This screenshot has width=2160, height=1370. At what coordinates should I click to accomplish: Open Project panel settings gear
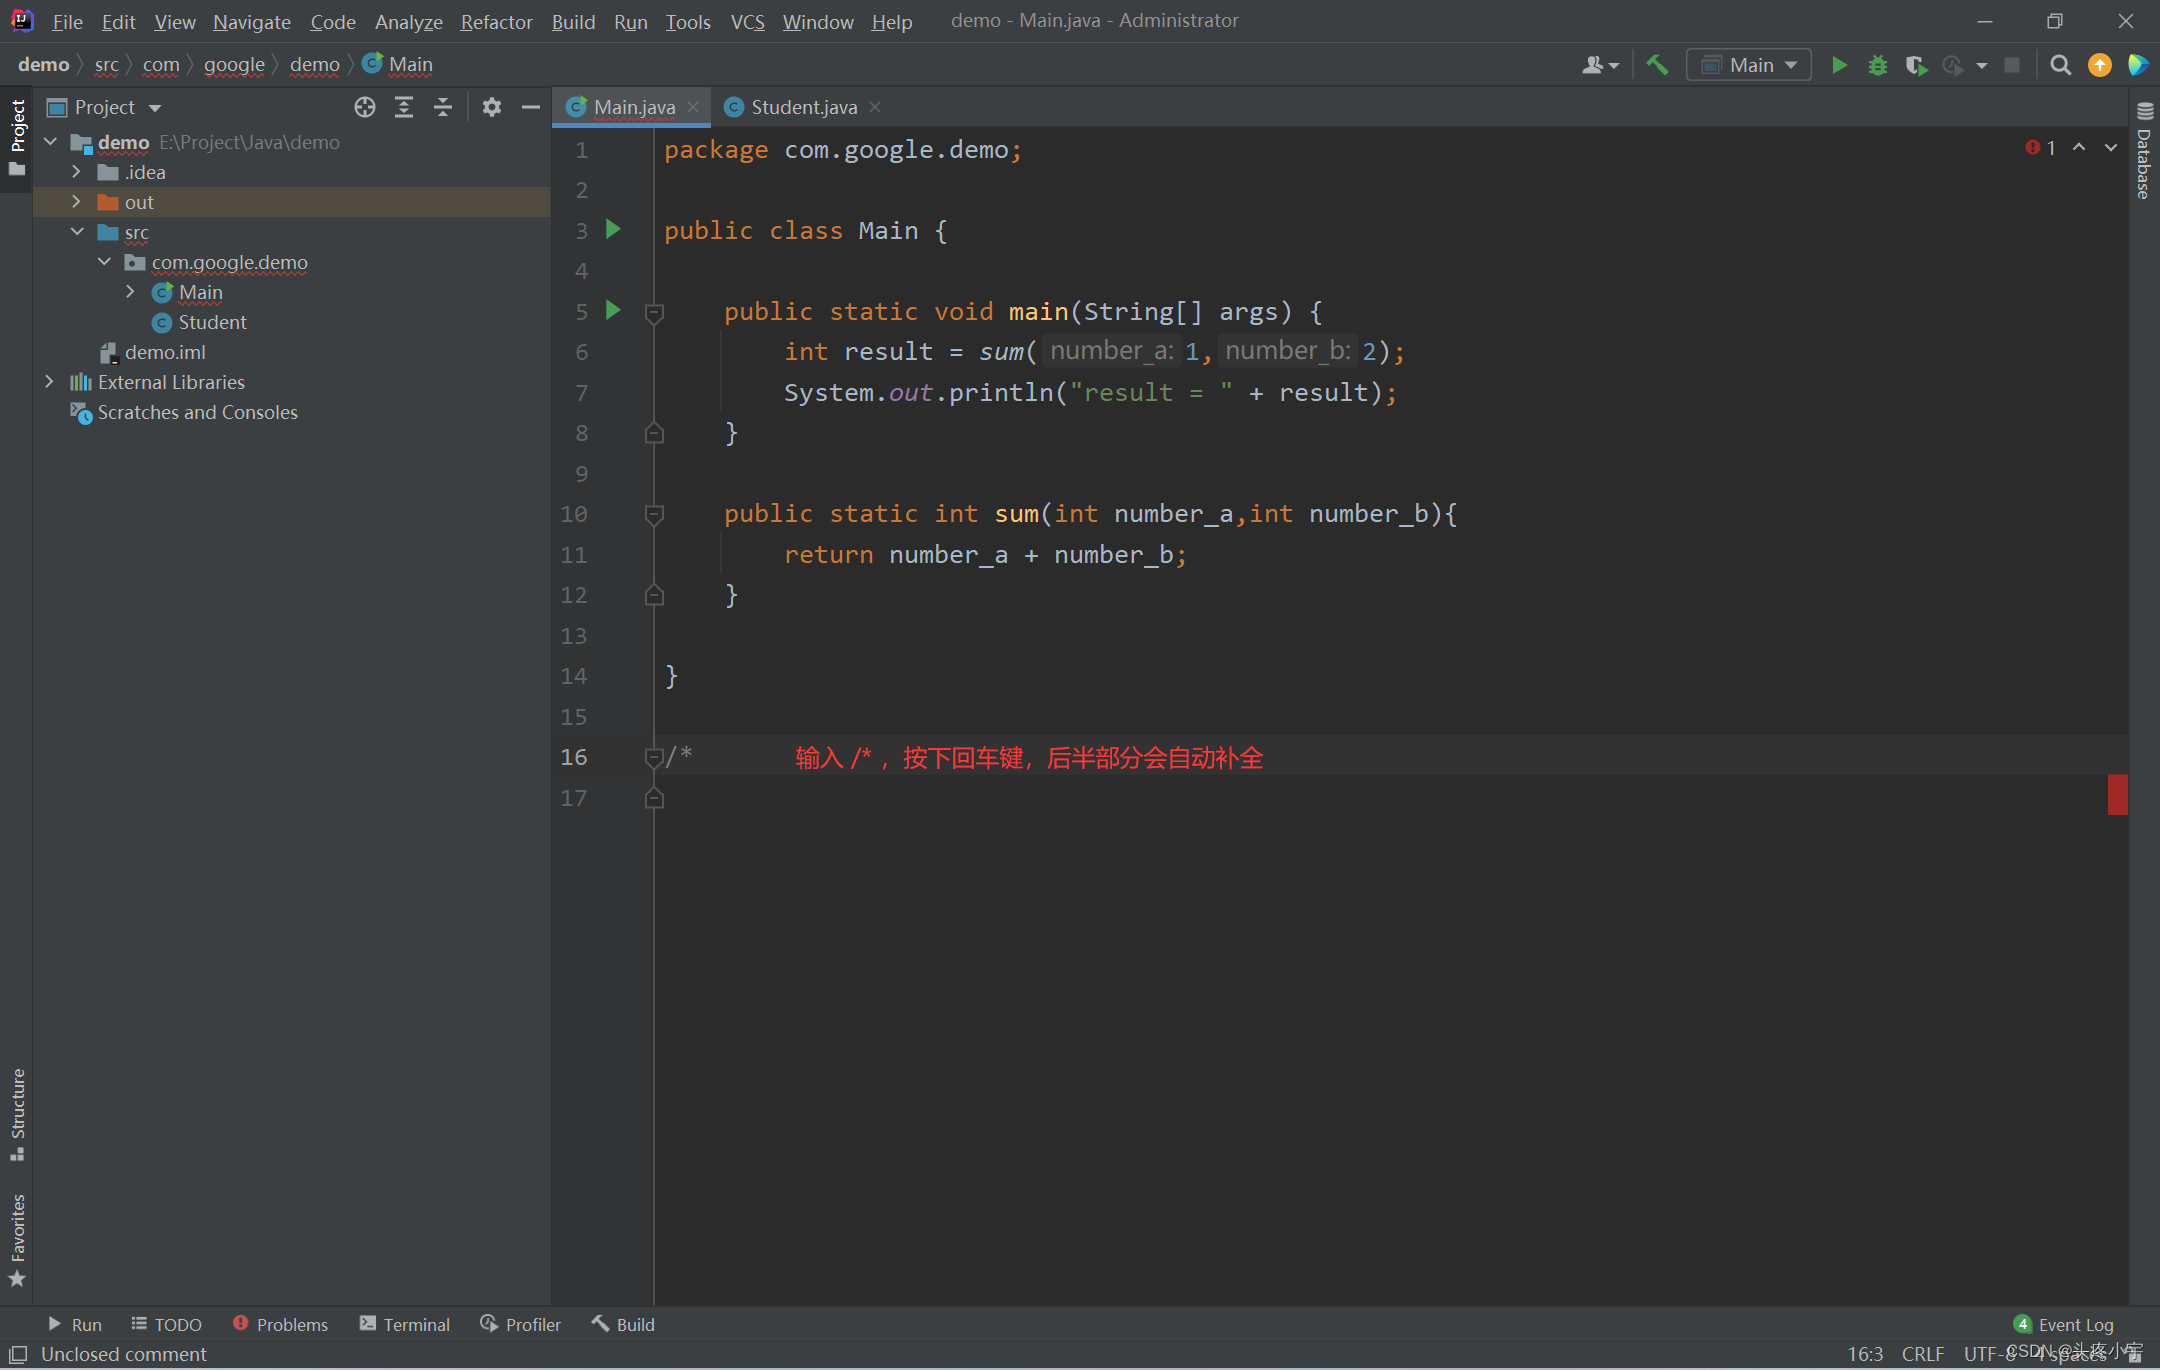pos(491,107)
